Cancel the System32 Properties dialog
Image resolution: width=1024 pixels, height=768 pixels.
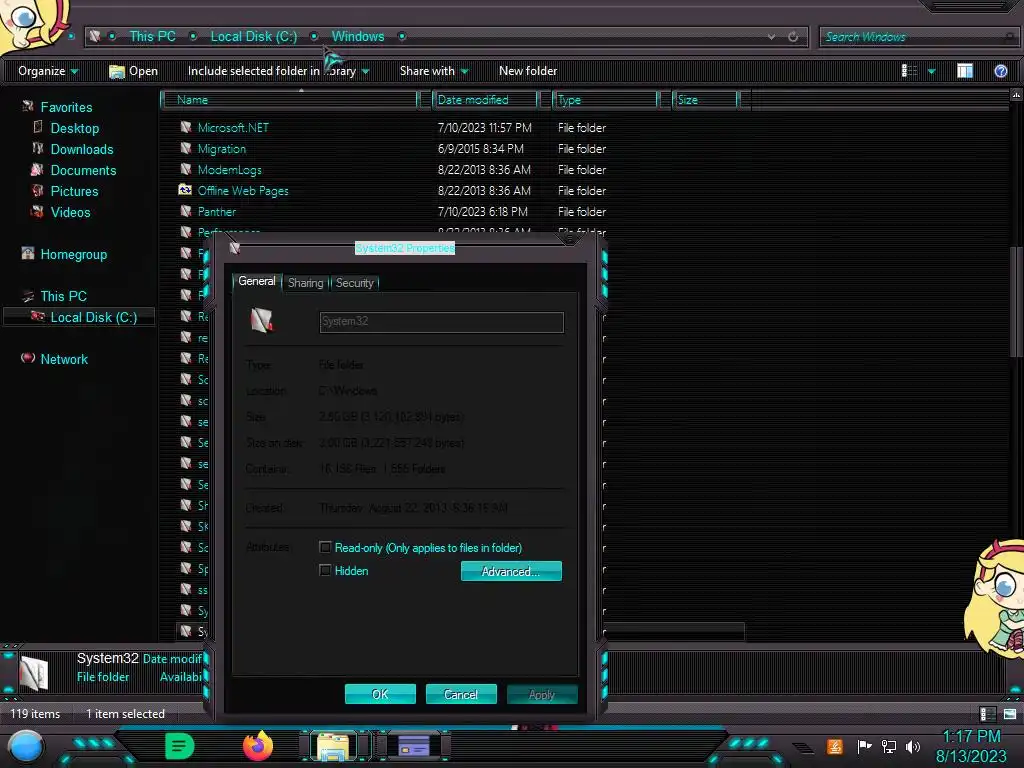[461, 694]
